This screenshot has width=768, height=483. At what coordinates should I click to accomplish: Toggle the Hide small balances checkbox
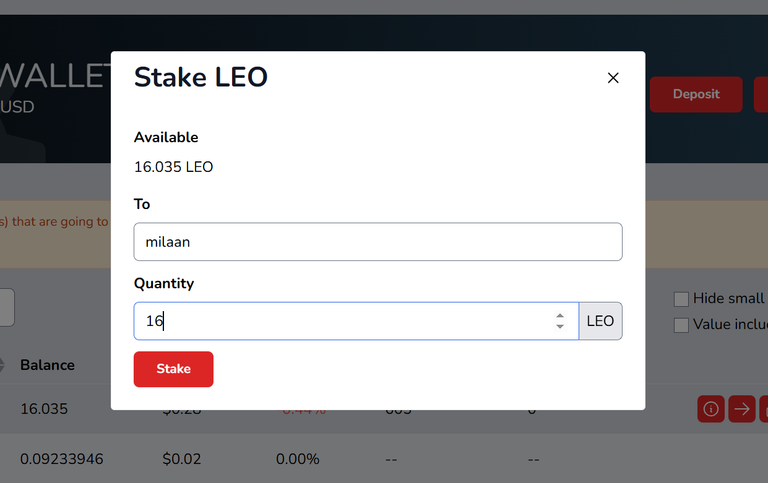pyautogui.click(x=681, y=299)
